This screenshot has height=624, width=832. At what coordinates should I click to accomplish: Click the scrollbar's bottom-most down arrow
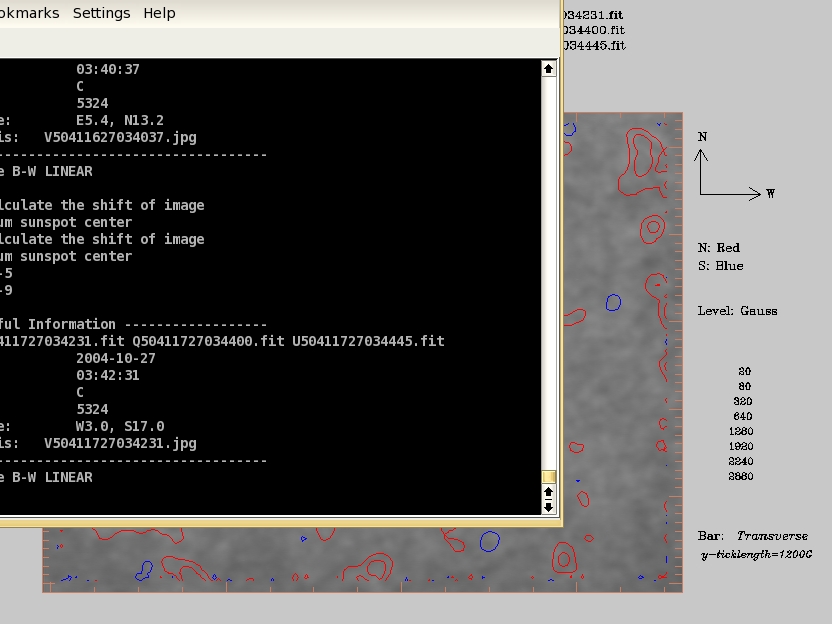coord(548,507)
